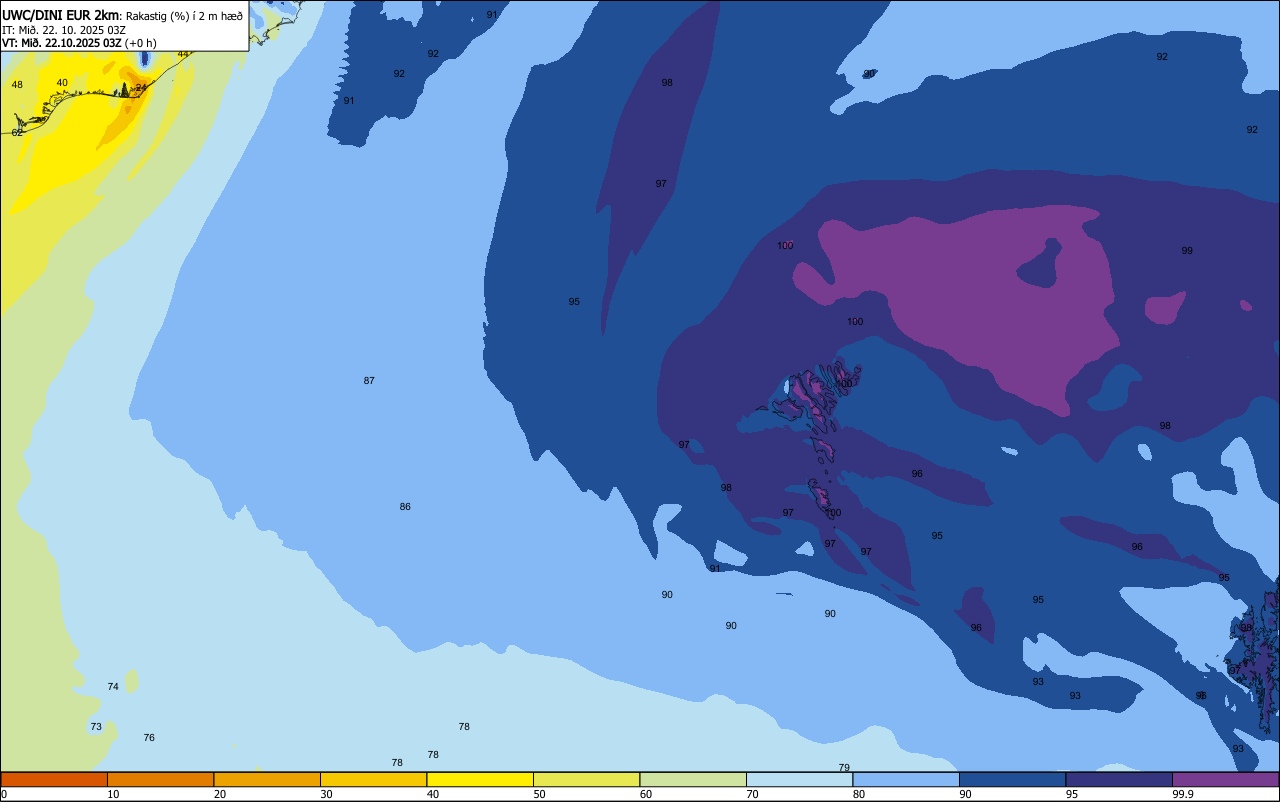Click the '48' value in the yellow area
This screenshot has height=802, width=1280.
(17, 84)
